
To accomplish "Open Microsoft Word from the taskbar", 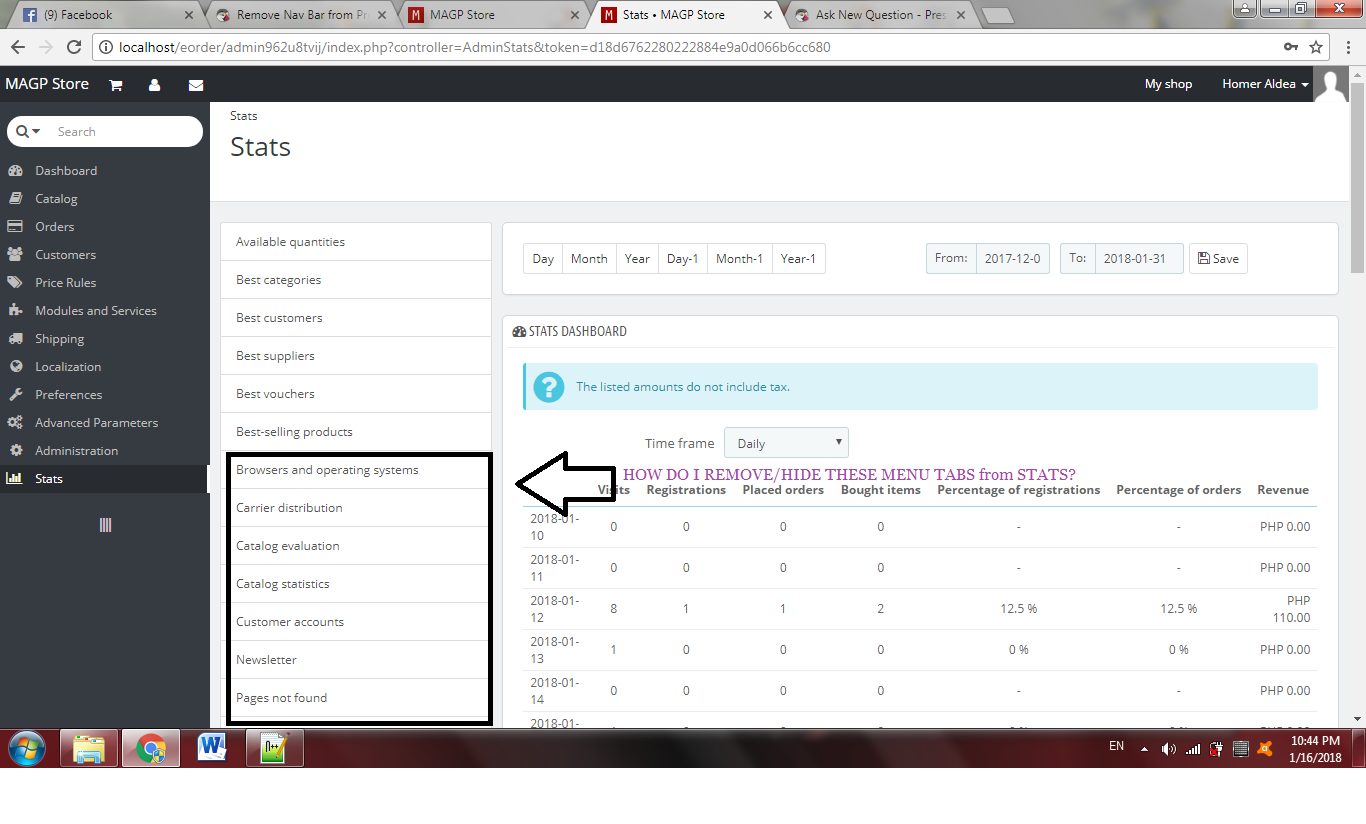I will pos(212,748).
